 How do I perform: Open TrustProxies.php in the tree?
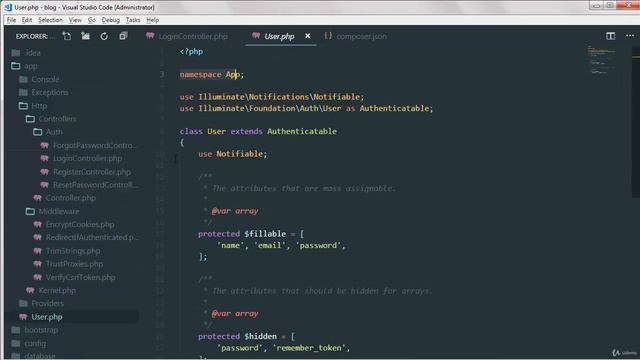point(68,264)
